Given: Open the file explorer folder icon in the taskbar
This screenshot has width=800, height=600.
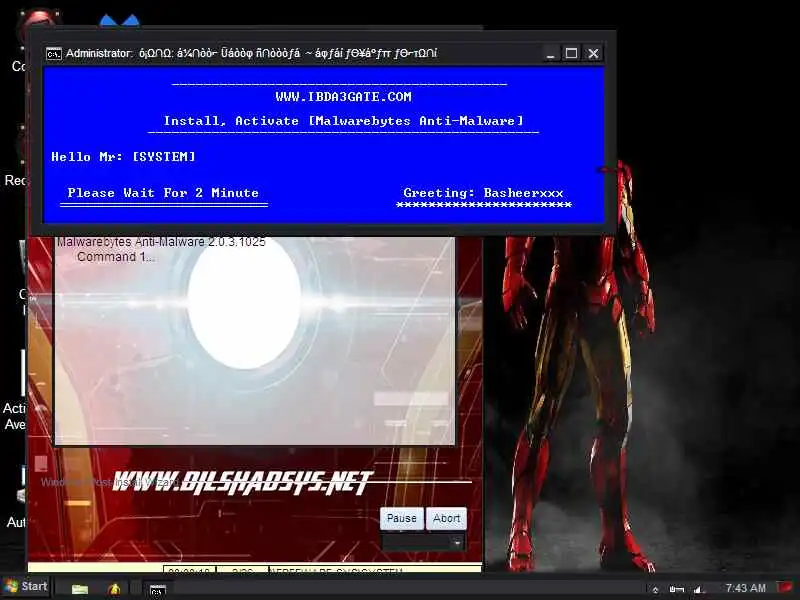Looking at the screenshot, I should (80, 589).
